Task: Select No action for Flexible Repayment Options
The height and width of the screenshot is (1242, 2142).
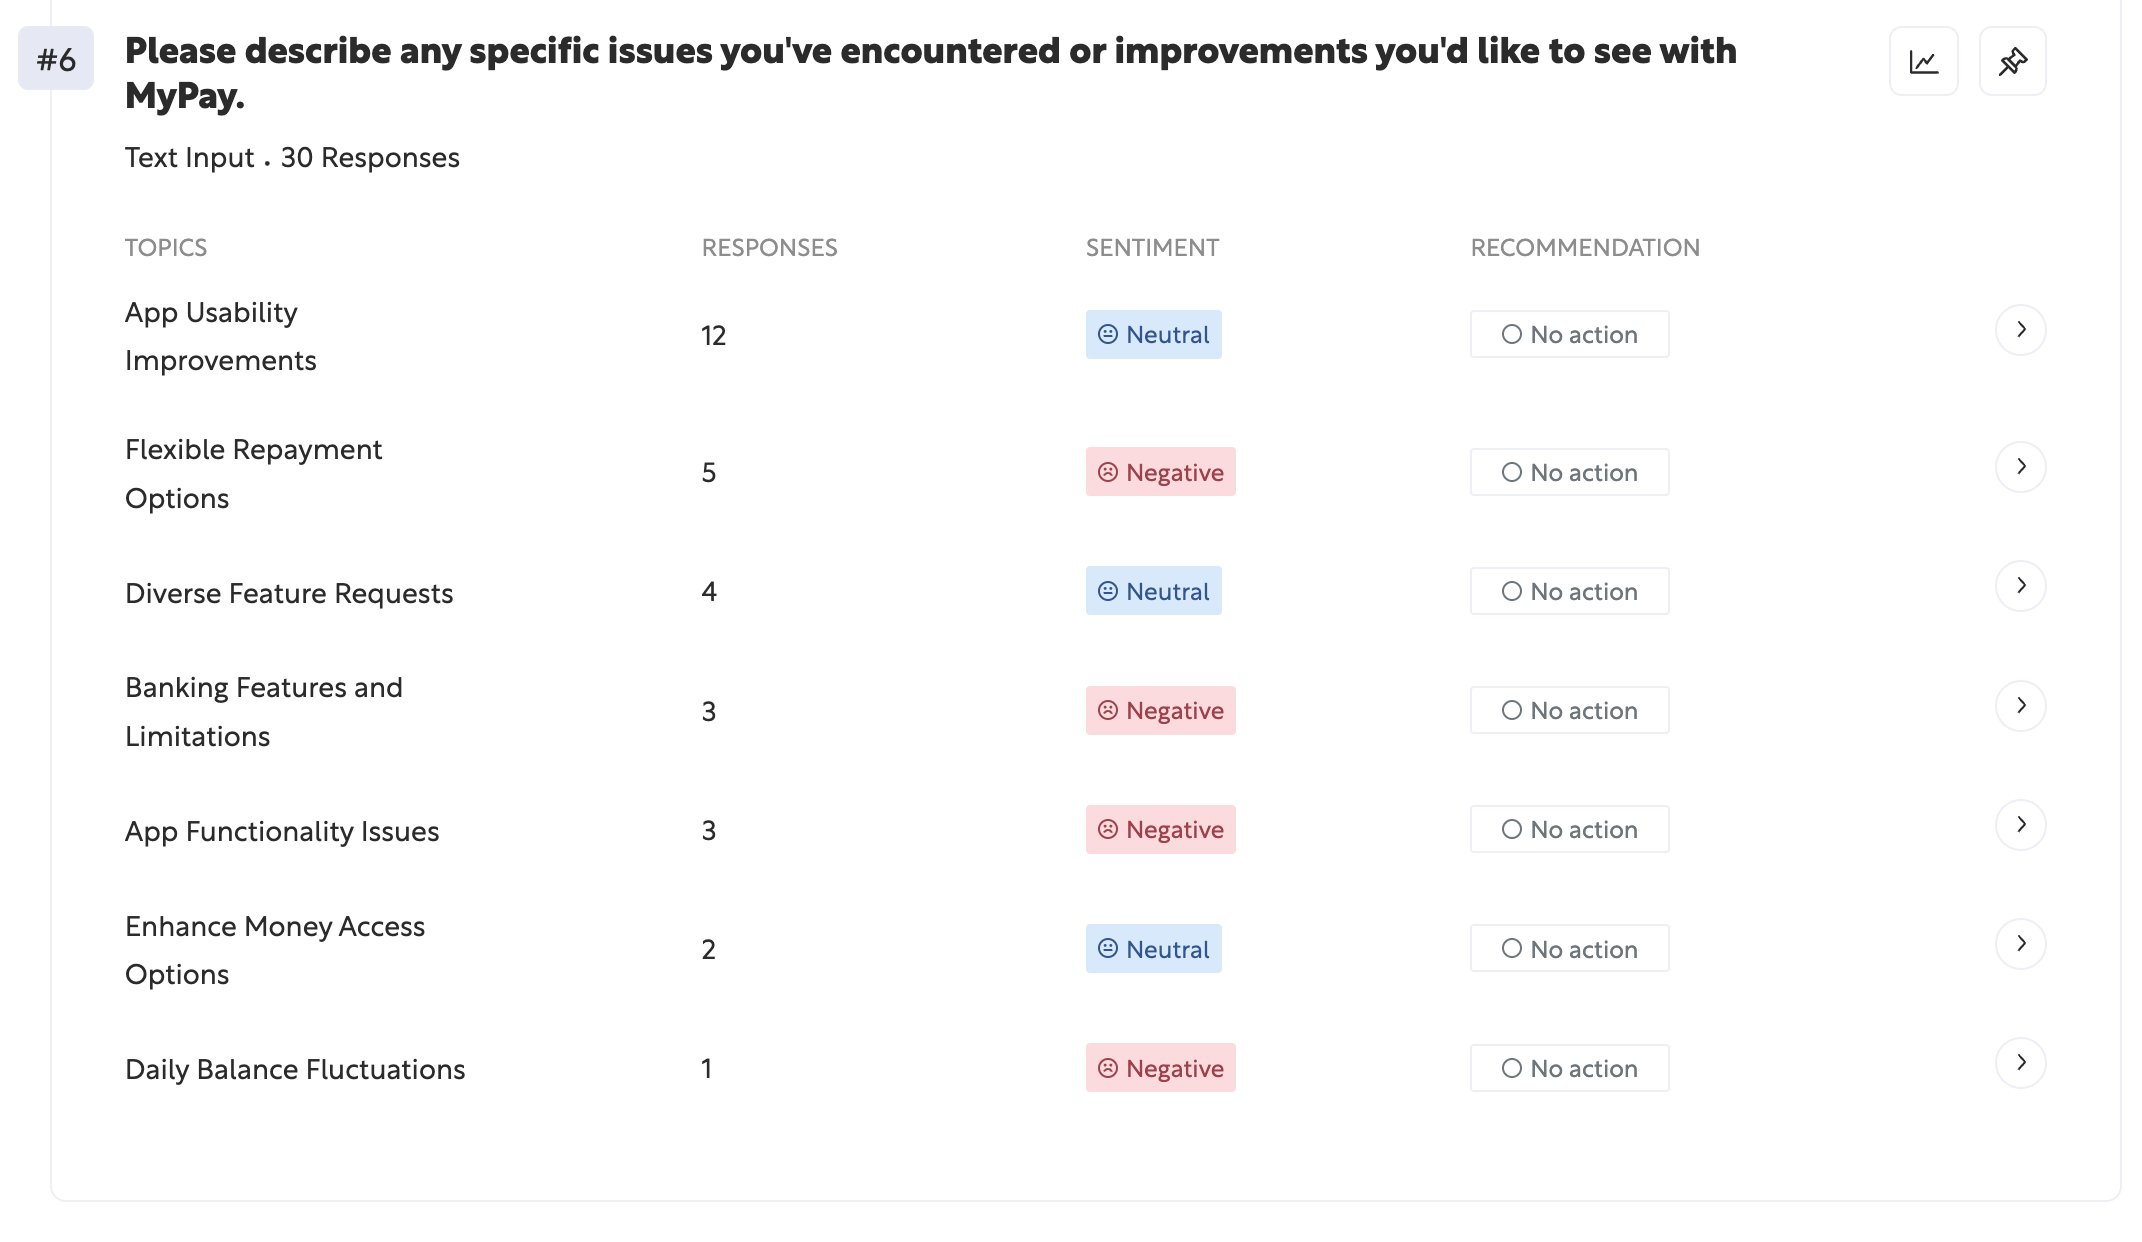Action: (1569, 472)
